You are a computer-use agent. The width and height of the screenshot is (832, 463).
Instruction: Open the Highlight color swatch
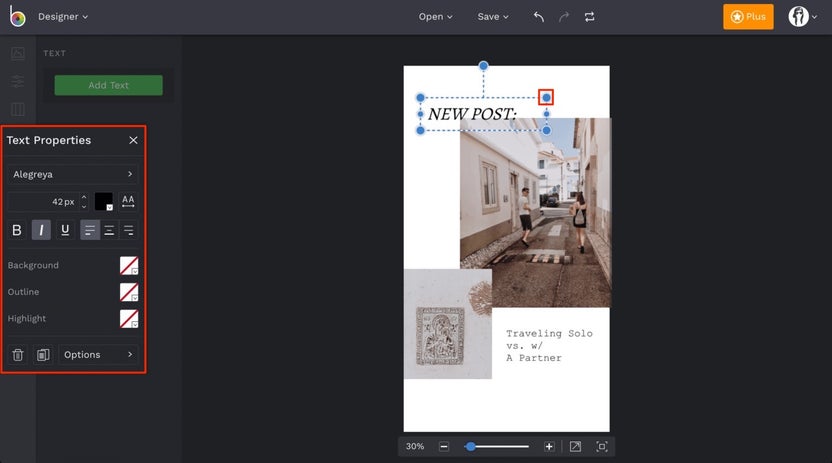pos(129,318)
